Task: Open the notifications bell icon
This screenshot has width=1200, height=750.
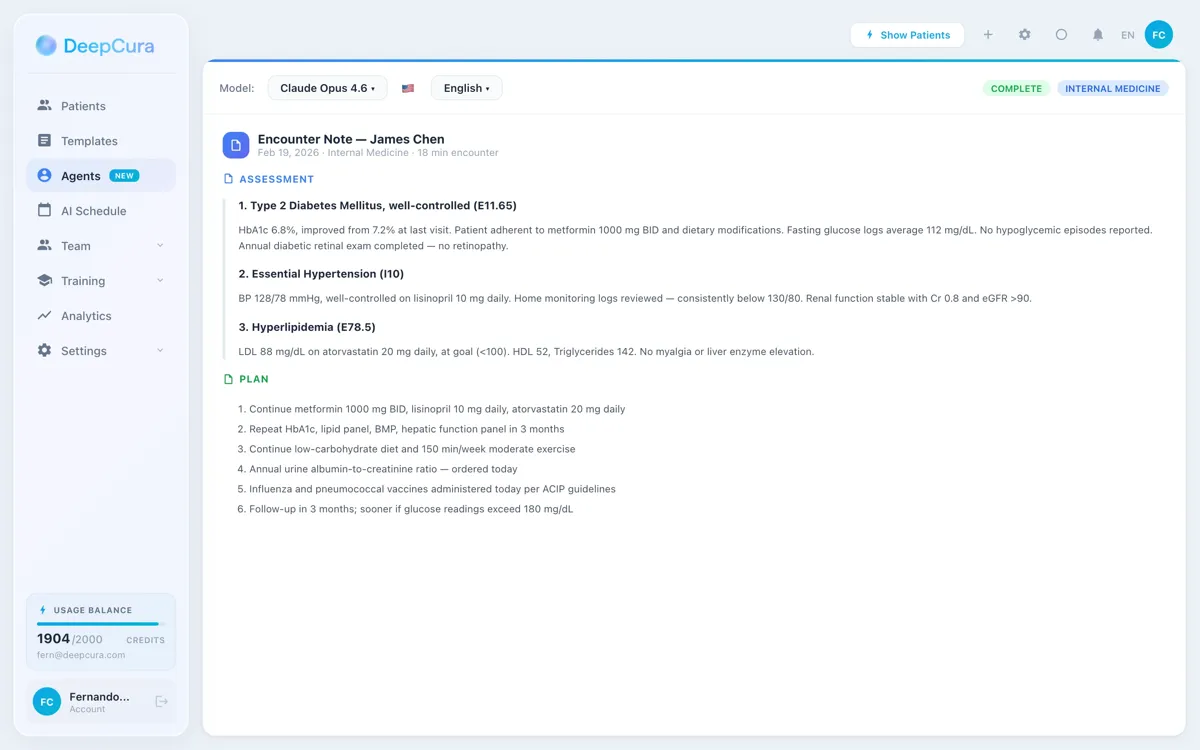Action: click(x=1097, y=34)
